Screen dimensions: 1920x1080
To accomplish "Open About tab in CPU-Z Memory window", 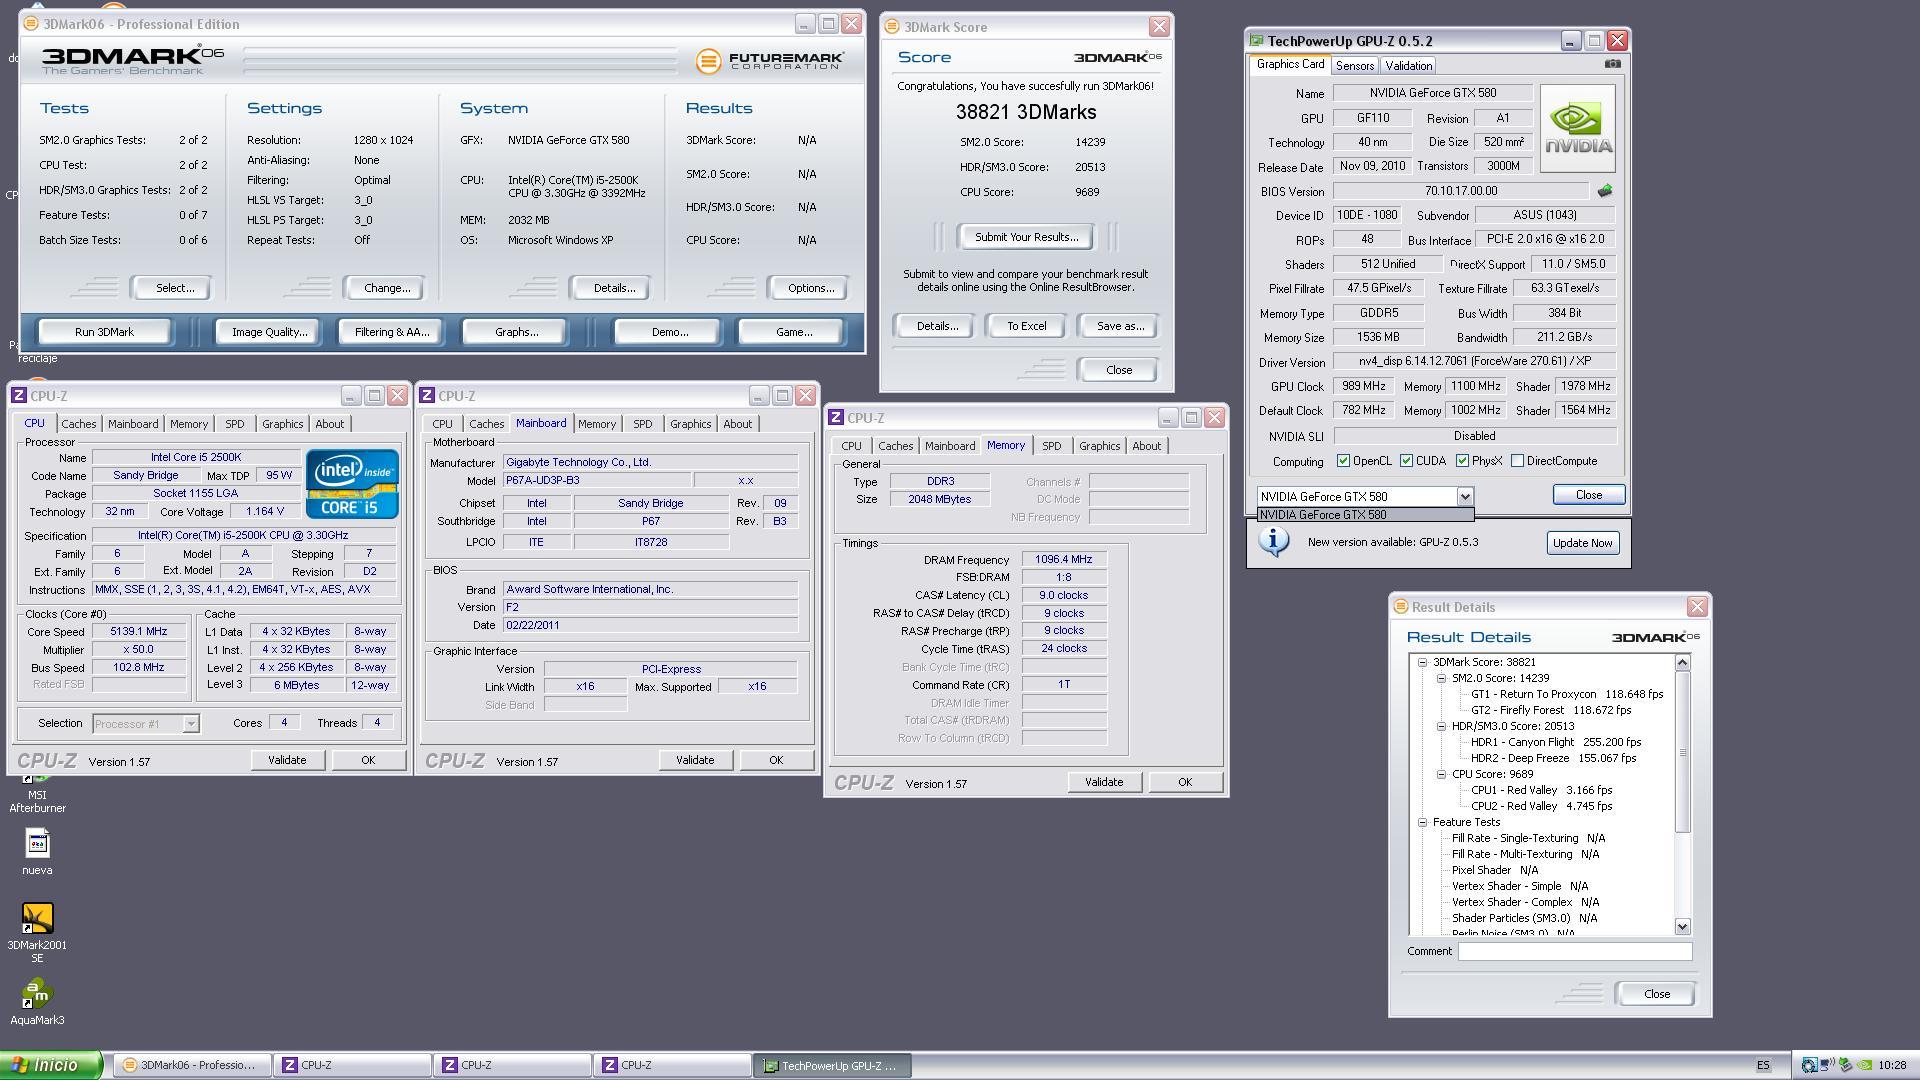I will pos(1146,446).
